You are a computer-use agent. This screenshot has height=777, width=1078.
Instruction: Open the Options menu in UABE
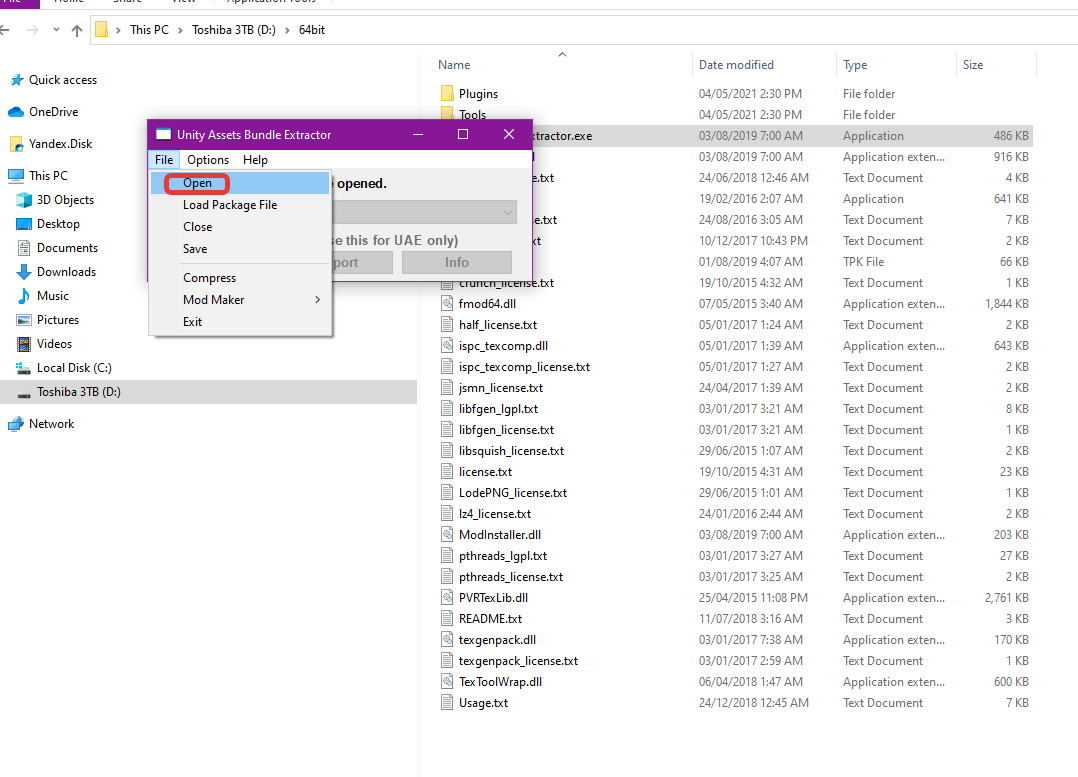[x=208, y=160]
